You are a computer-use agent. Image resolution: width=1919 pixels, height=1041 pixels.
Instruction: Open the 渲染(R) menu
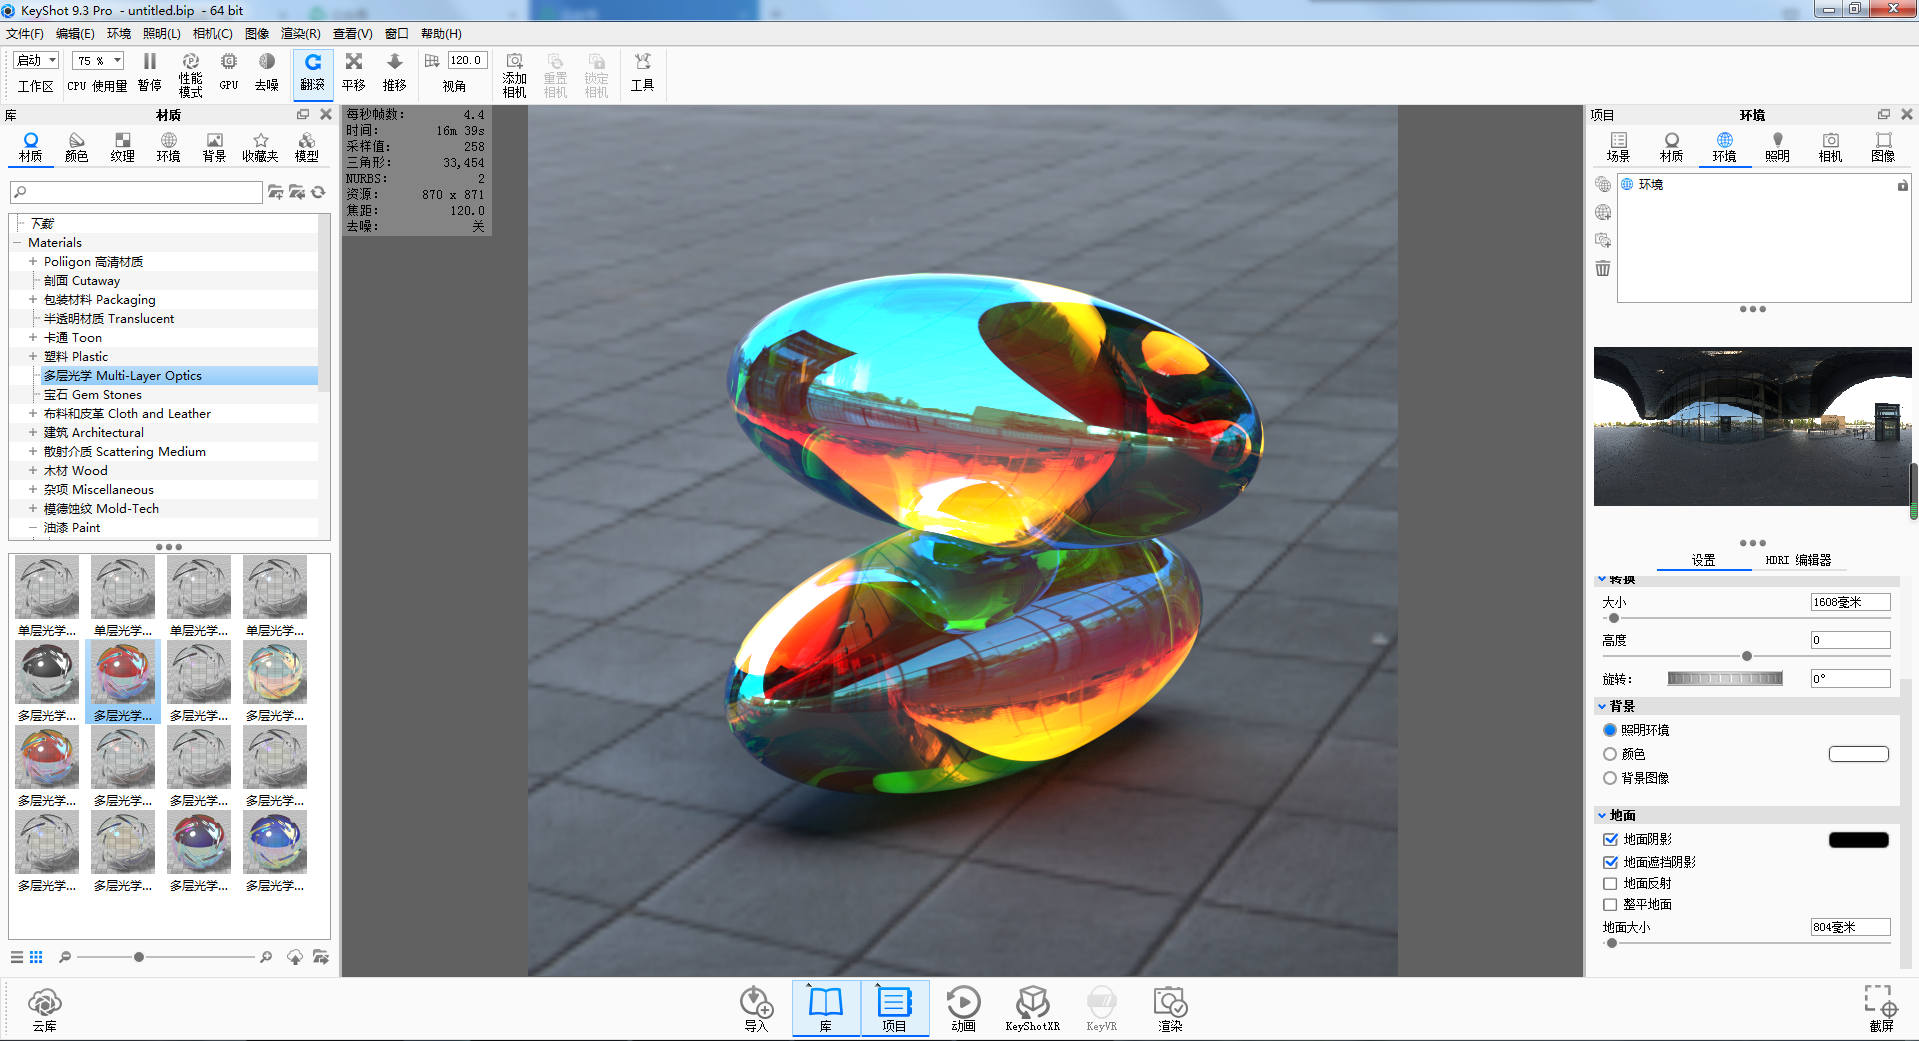point(300,34)
